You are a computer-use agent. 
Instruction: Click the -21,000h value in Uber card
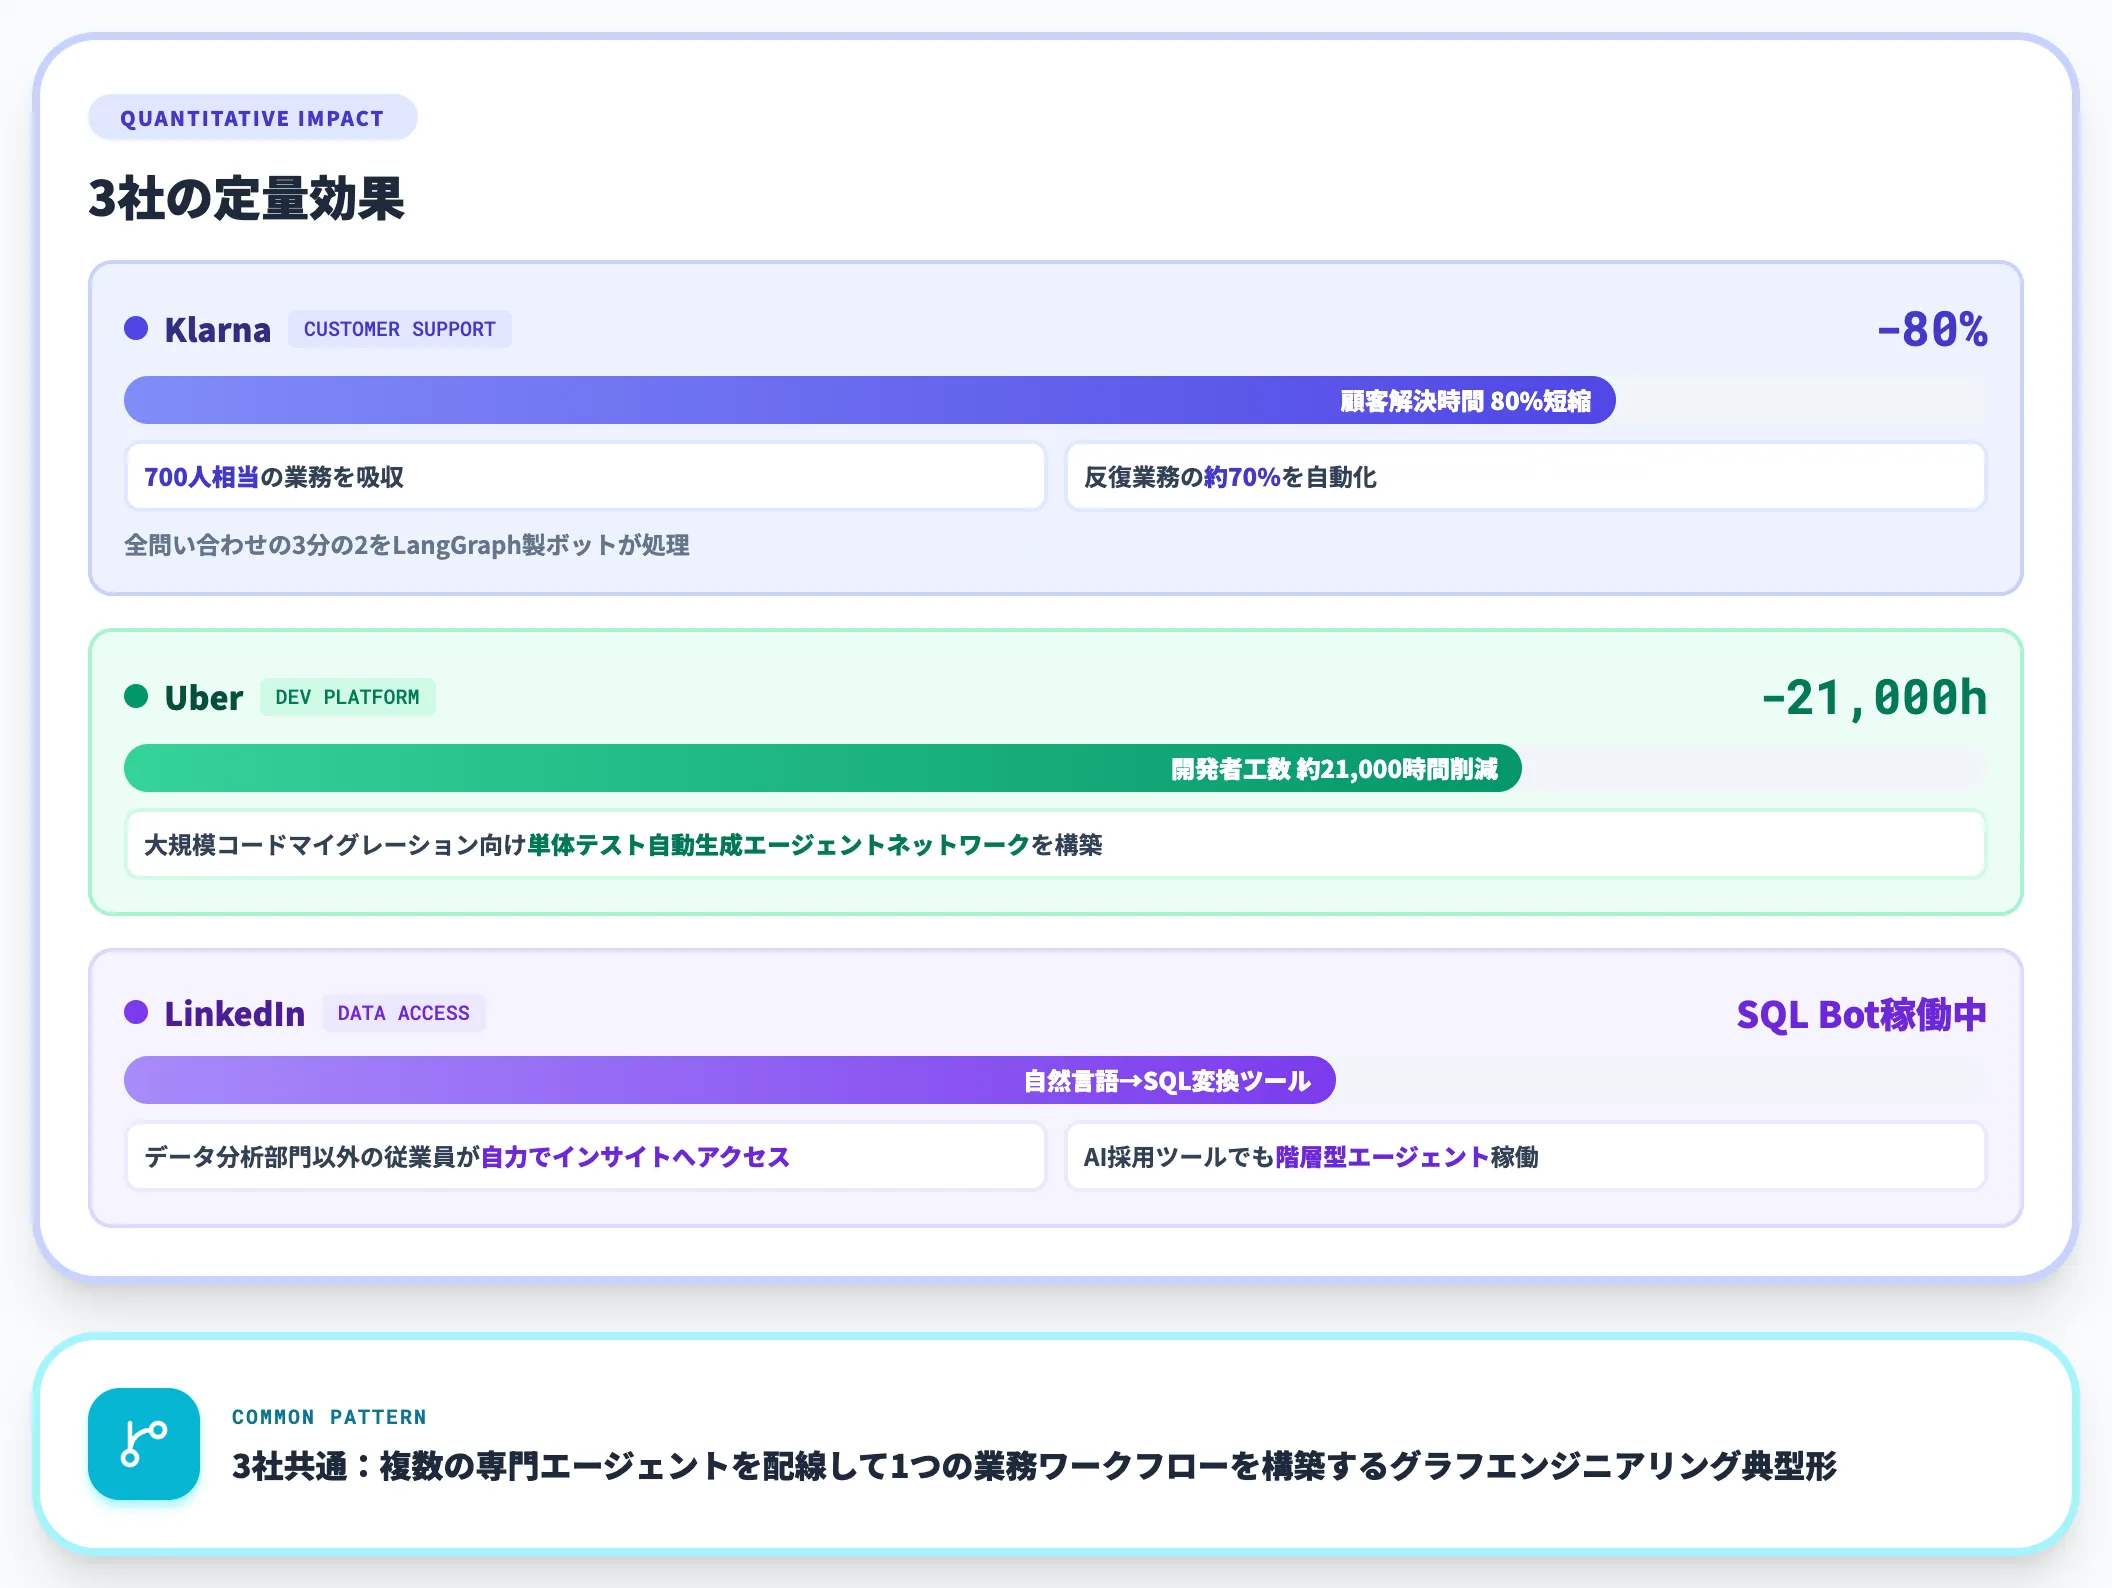[1874, 698]
